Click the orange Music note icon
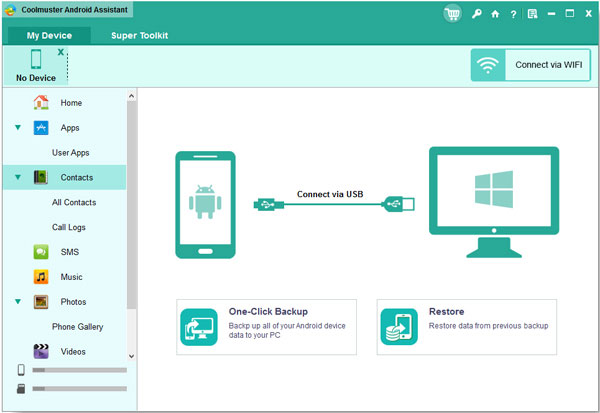The image size is (600, 413). [41, 277]
